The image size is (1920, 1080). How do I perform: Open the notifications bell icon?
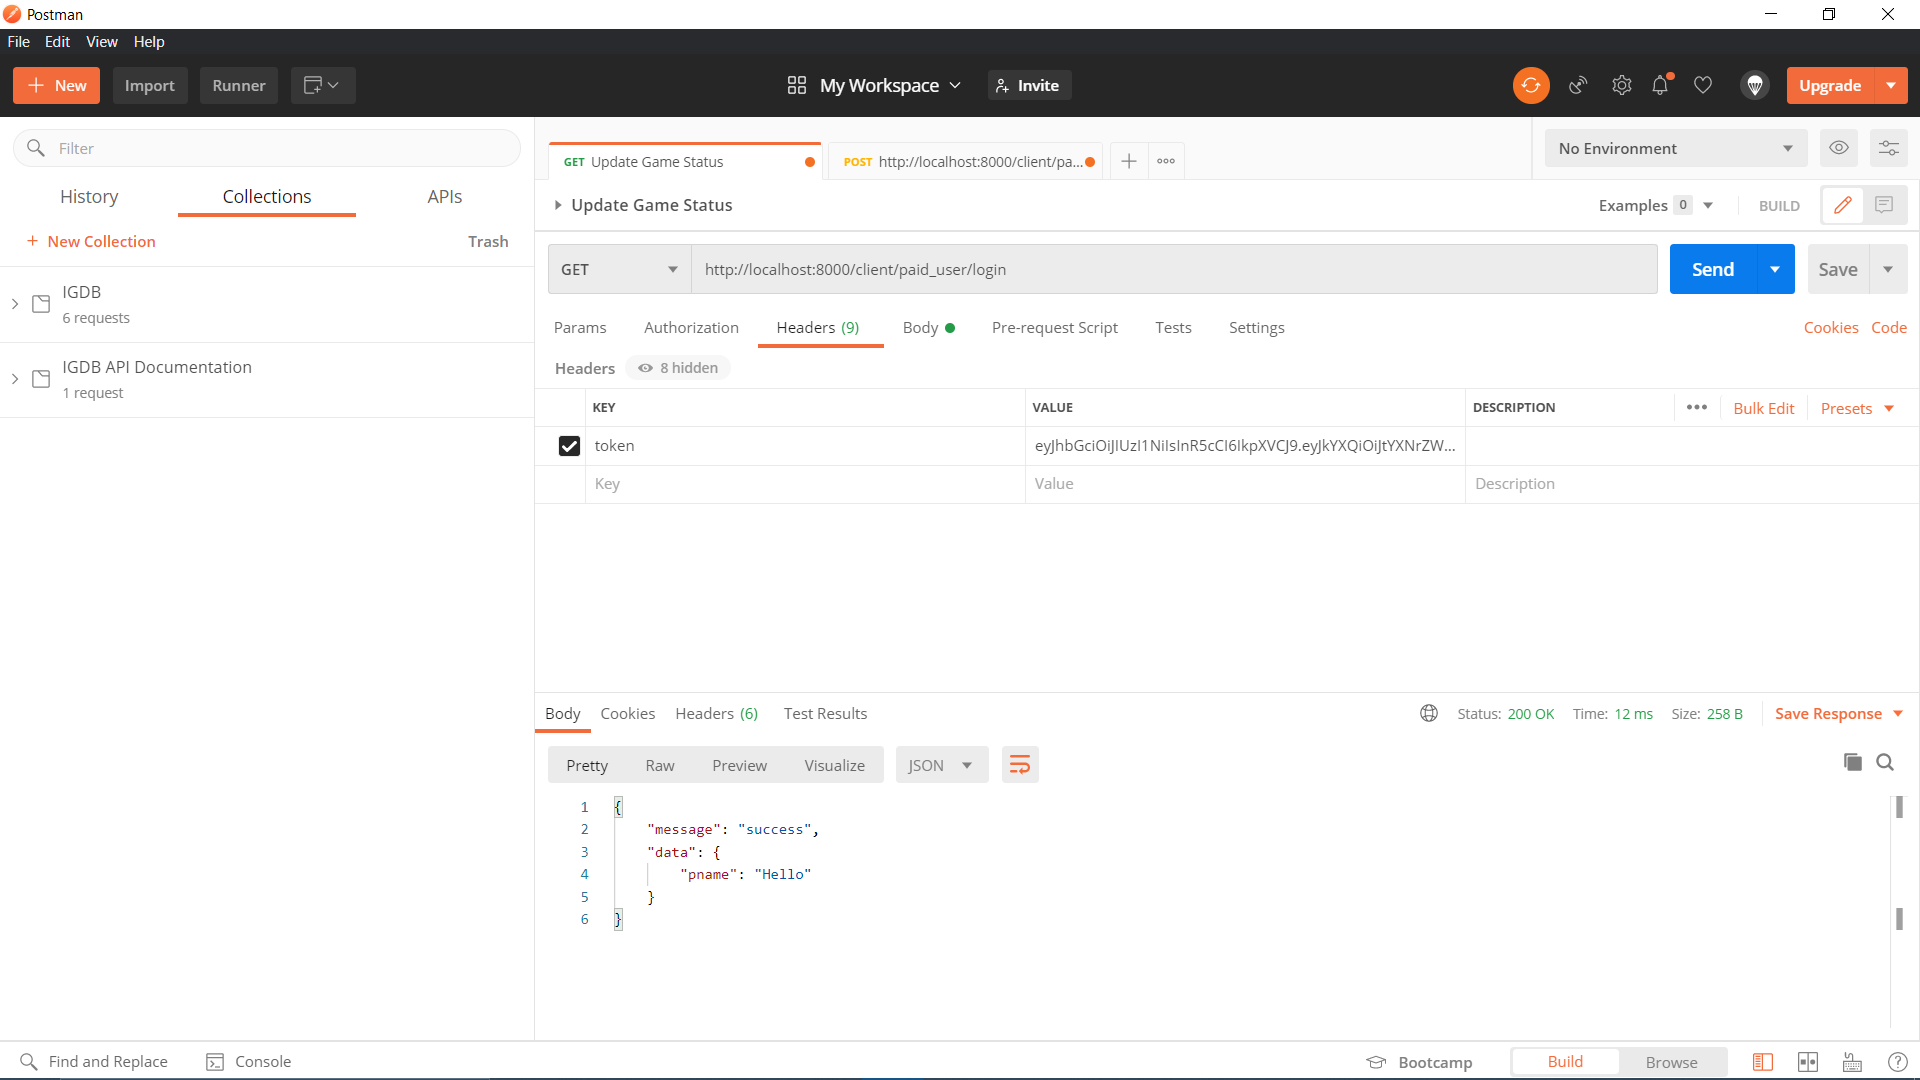pos(1661,85)
